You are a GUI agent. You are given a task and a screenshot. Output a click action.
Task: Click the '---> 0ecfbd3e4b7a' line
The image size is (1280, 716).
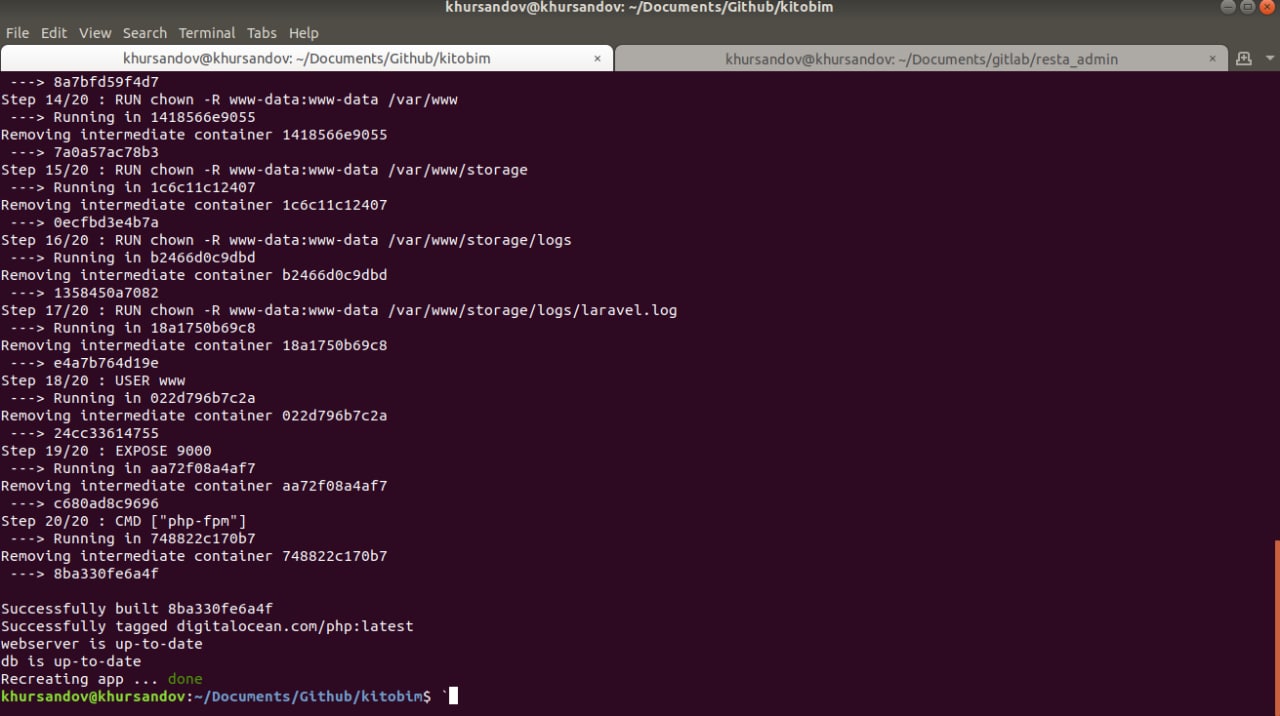pos(84,222)
